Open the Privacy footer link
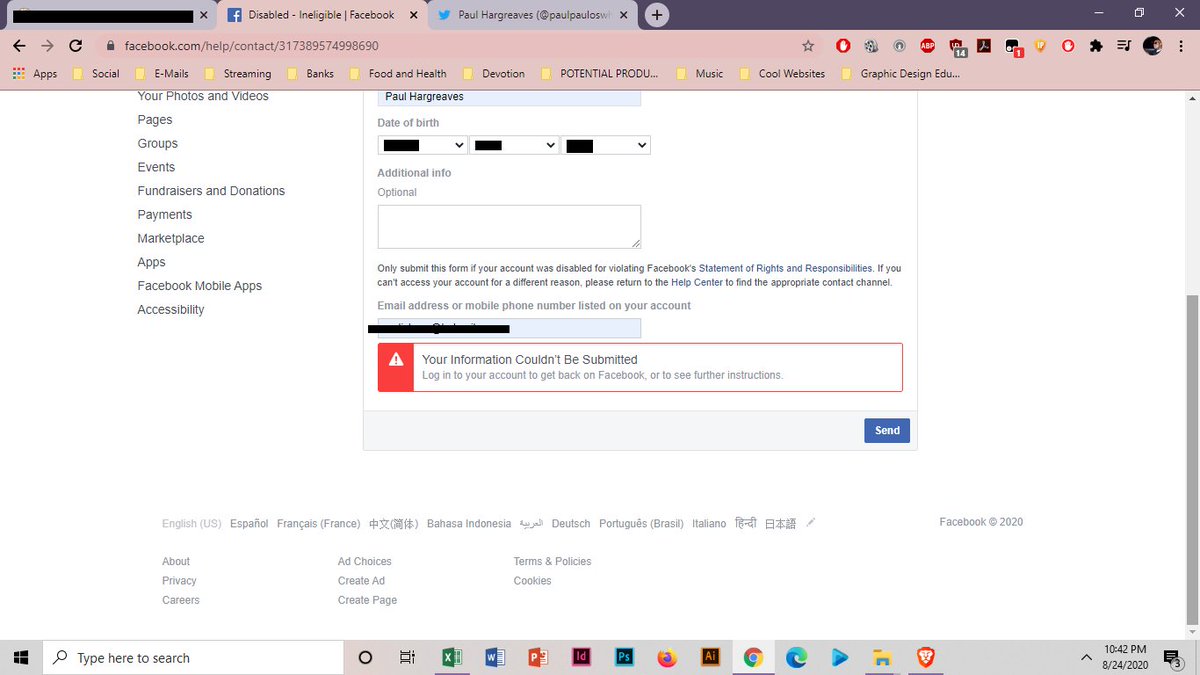Viewport: 1200px width, 675px height. (x=179, y=581)
